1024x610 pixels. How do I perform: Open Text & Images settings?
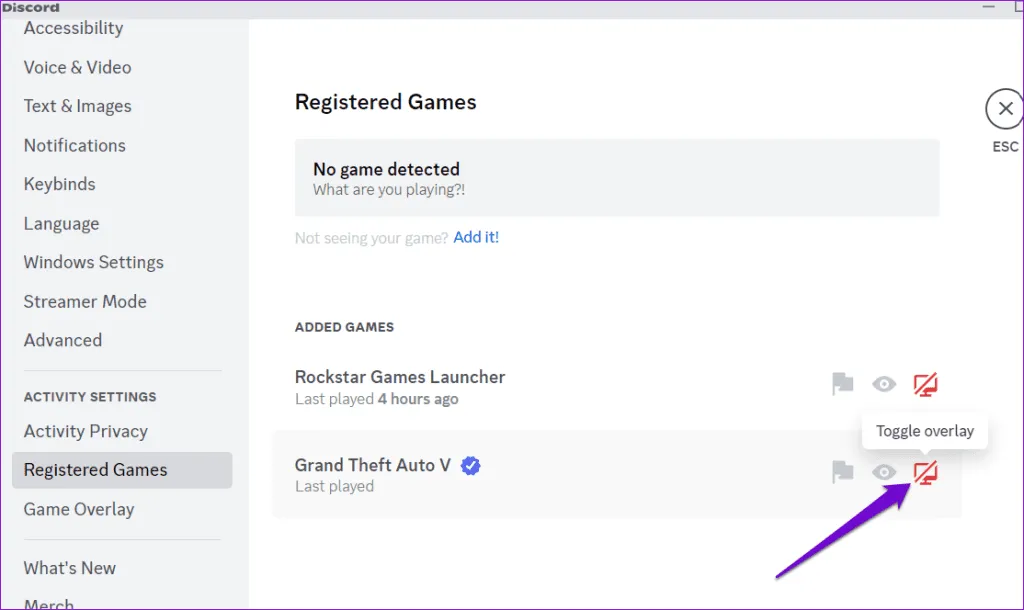(78, 106)
